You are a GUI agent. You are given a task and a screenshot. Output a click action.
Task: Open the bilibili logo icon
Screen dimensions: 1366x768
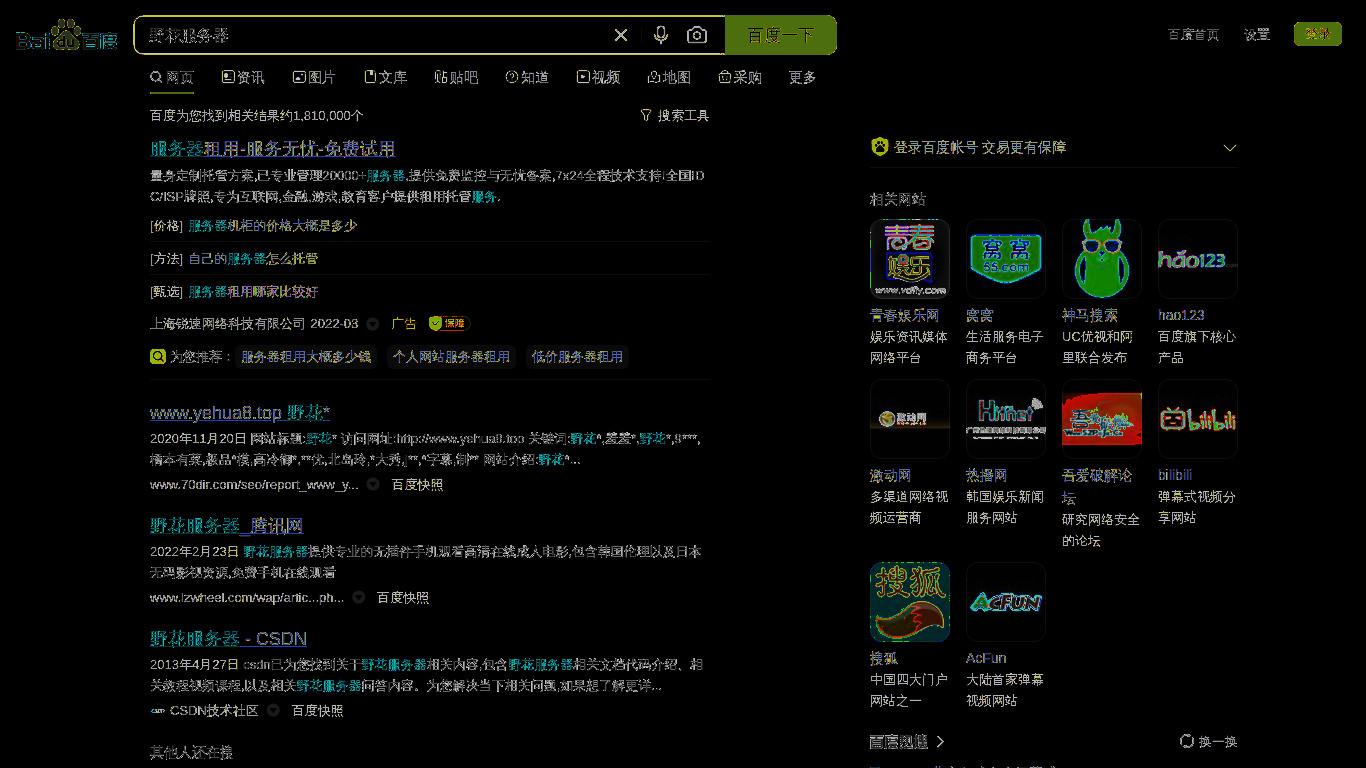click(x=1198, y=419)
